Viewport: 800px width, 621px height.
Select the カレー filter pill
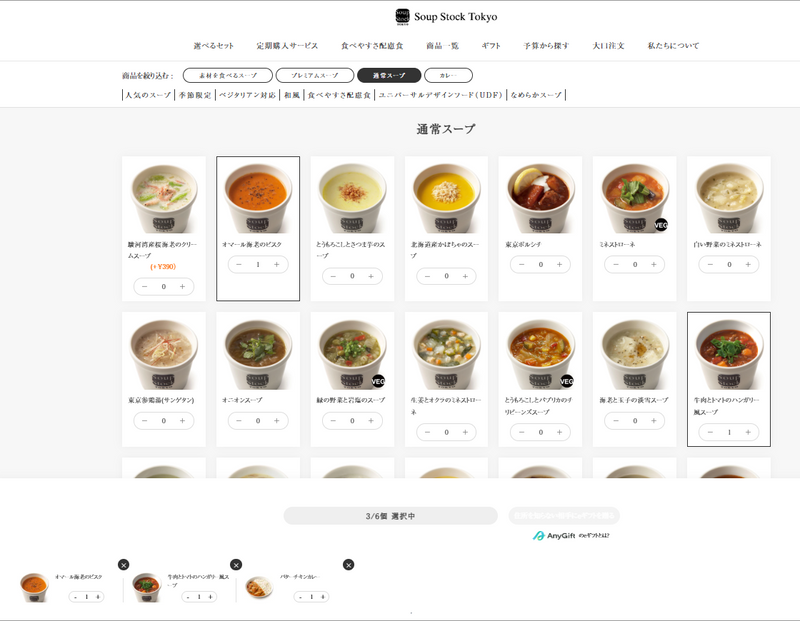[448, 76]
